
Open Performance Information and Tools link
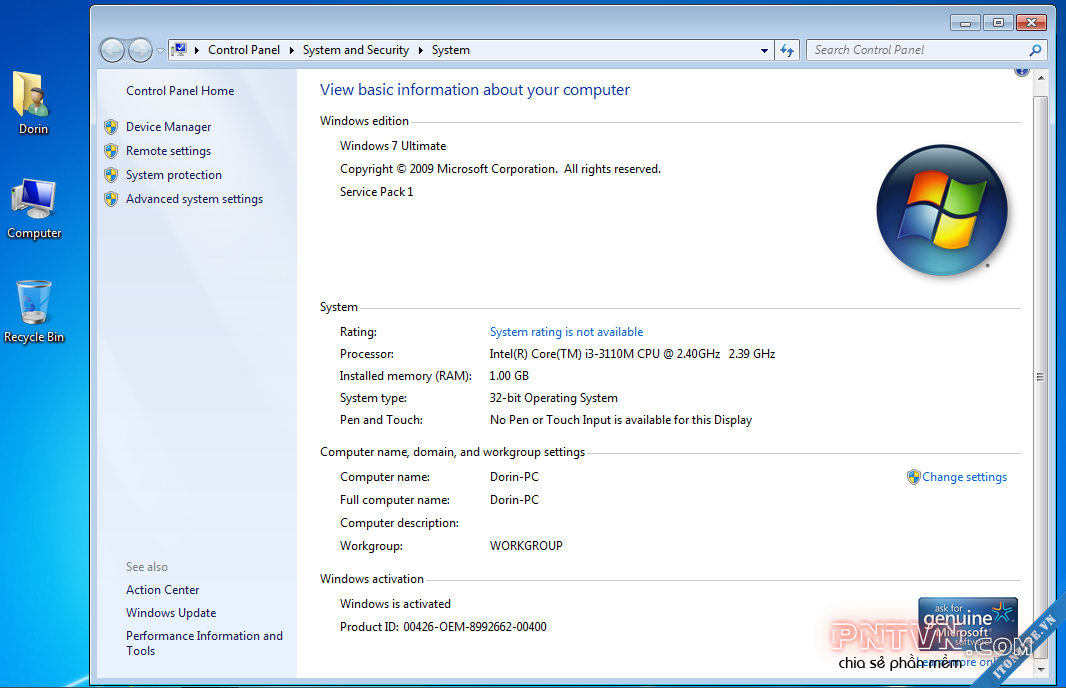[204, 643]
